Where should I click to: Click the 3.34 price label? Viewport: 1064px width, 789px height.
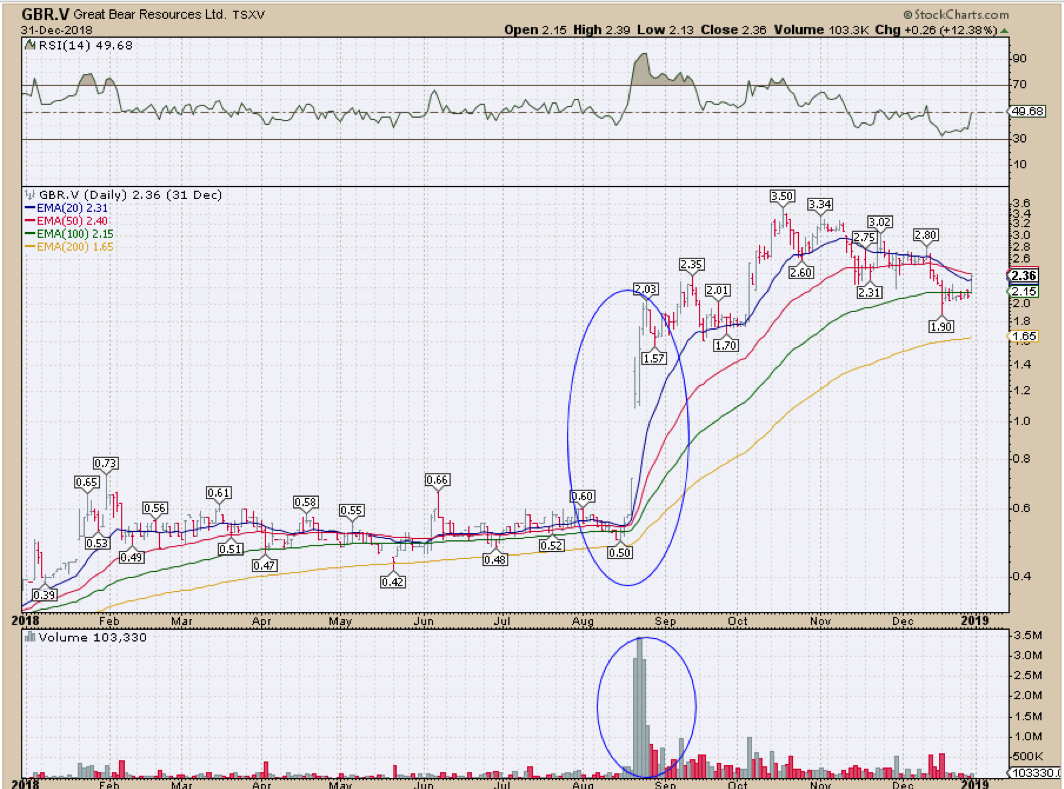coord(820,204)
